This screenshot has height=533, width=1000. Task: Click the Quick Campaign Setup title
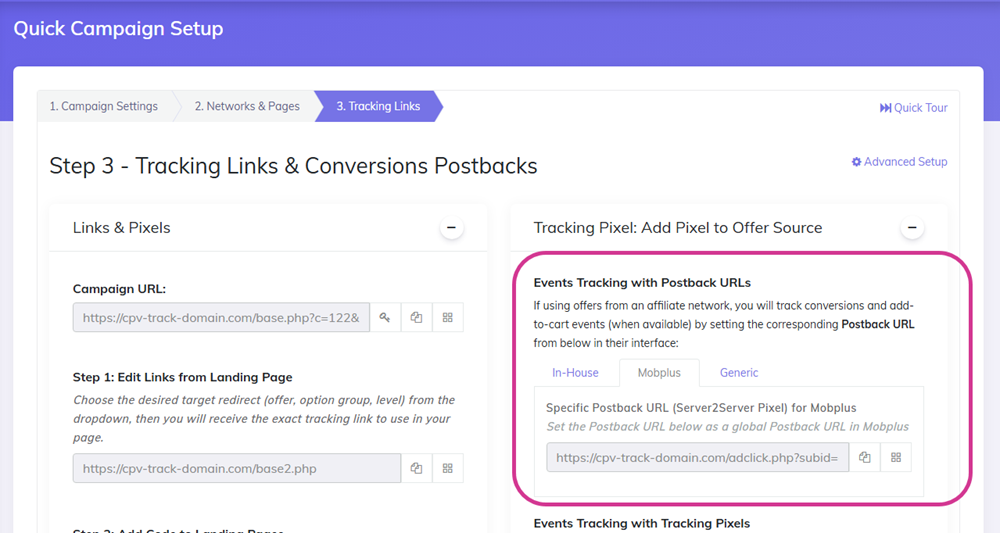click(119, 29)
